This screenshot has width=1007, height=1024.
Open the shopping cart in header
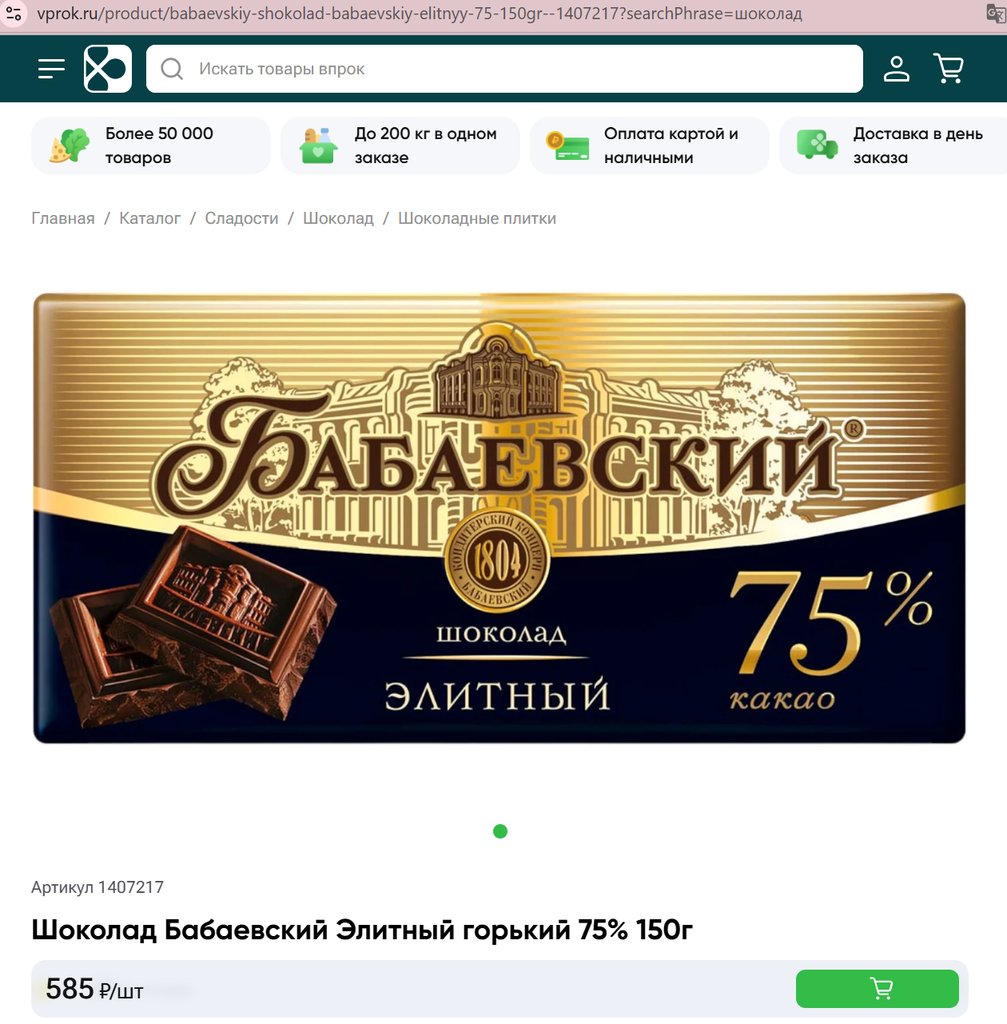(x=949, y=69)
